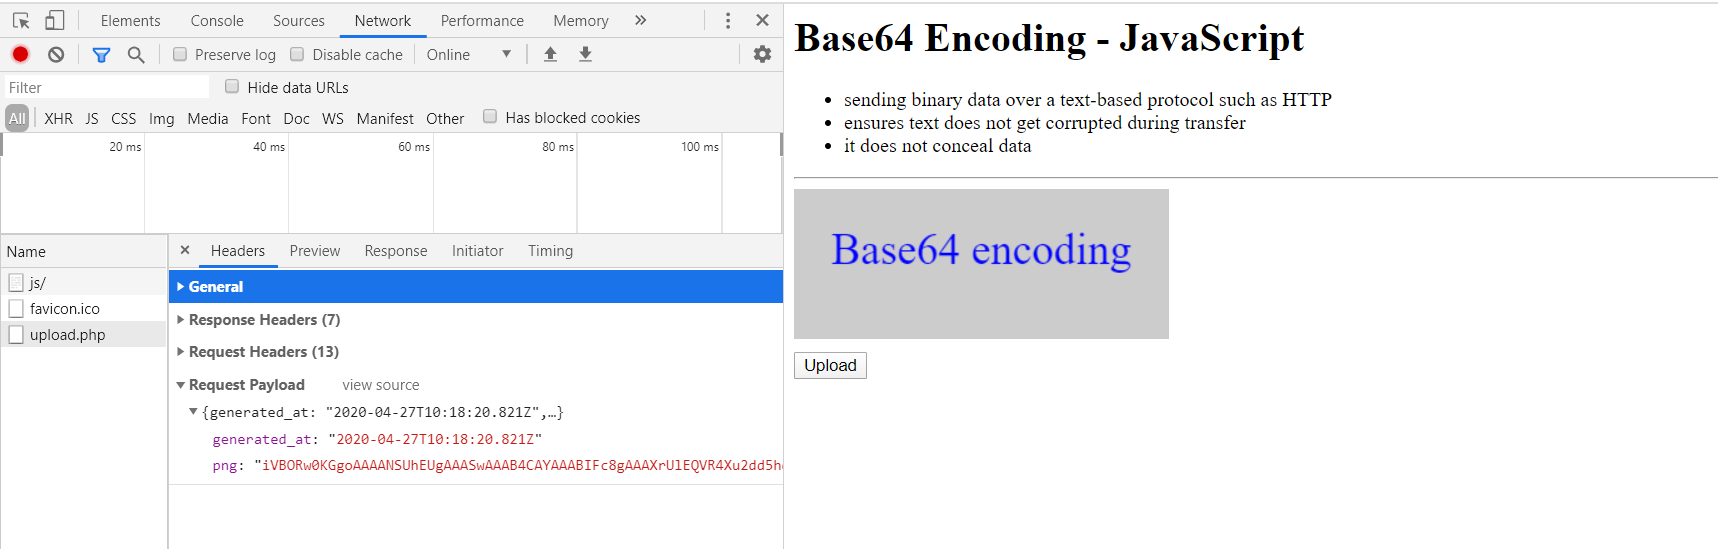The image size is (1718, 549).
Task: Stop recording the network log
Action: click(x=20, y=54)
